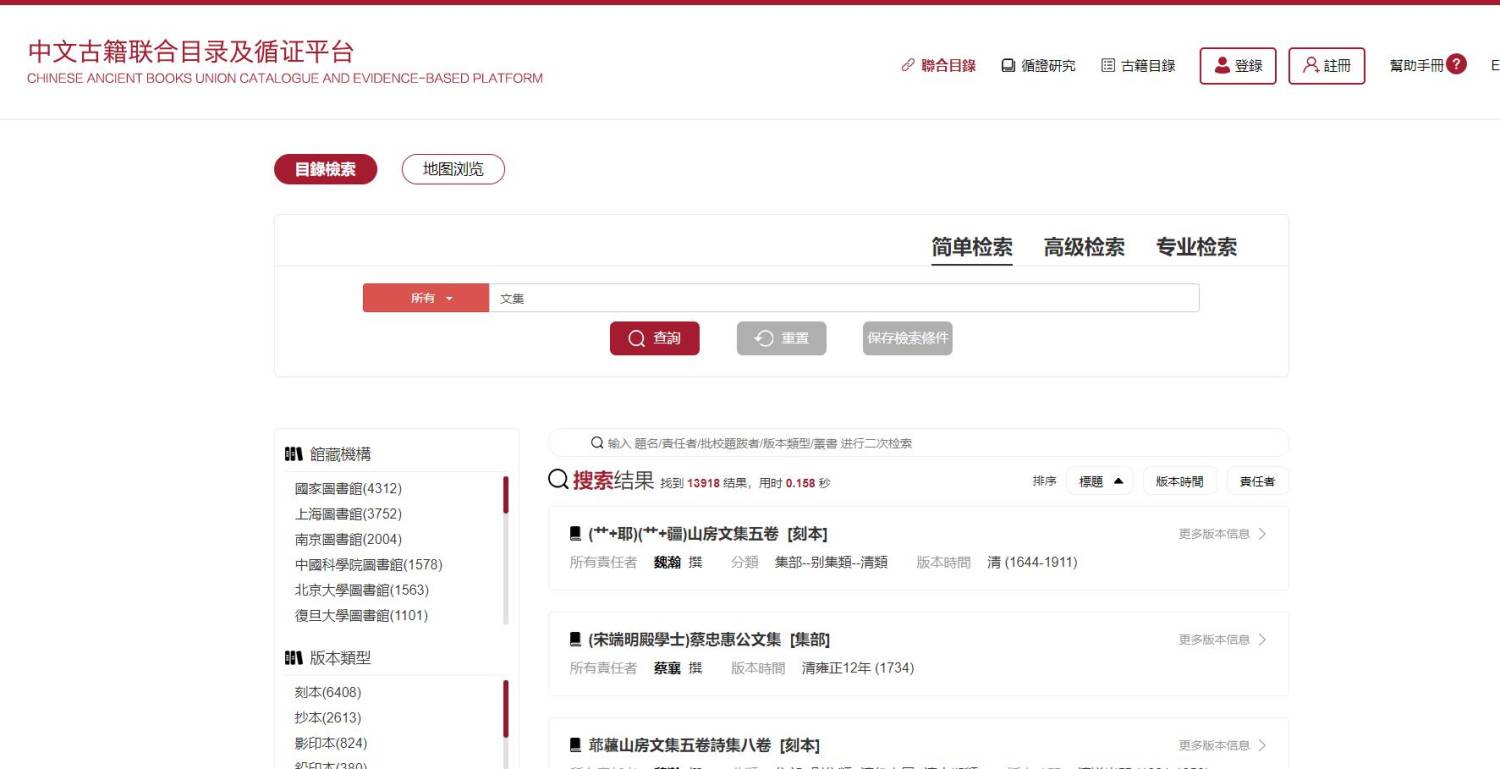
Task: Click the 註冊 registration button
Action: pos(1326,64)
